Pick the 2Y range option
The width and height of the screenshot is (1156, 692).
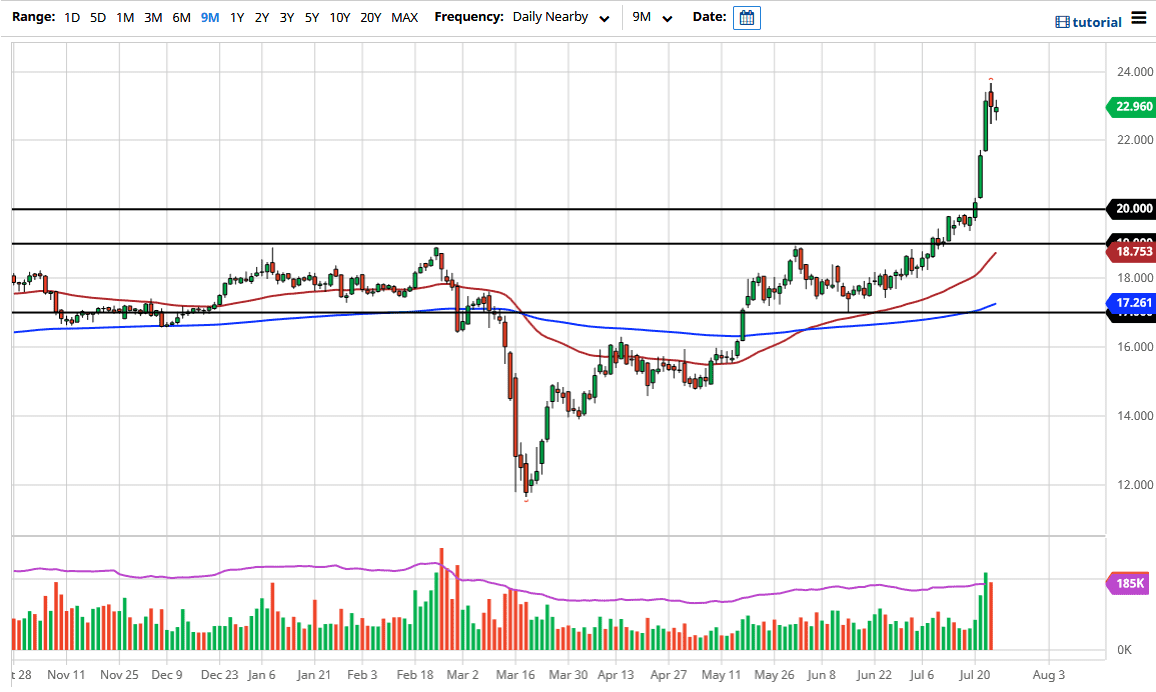coord(262,17)
